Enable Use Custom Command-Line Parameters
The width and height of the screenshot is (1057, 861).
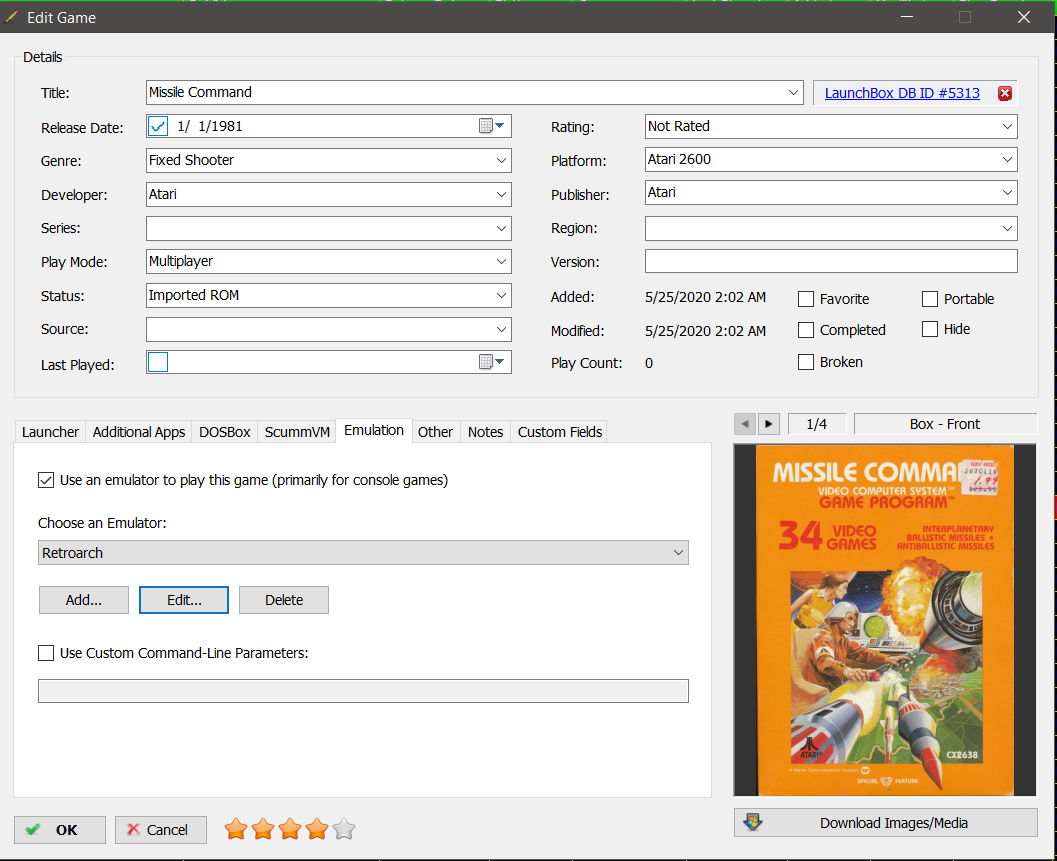coord(46,653)
